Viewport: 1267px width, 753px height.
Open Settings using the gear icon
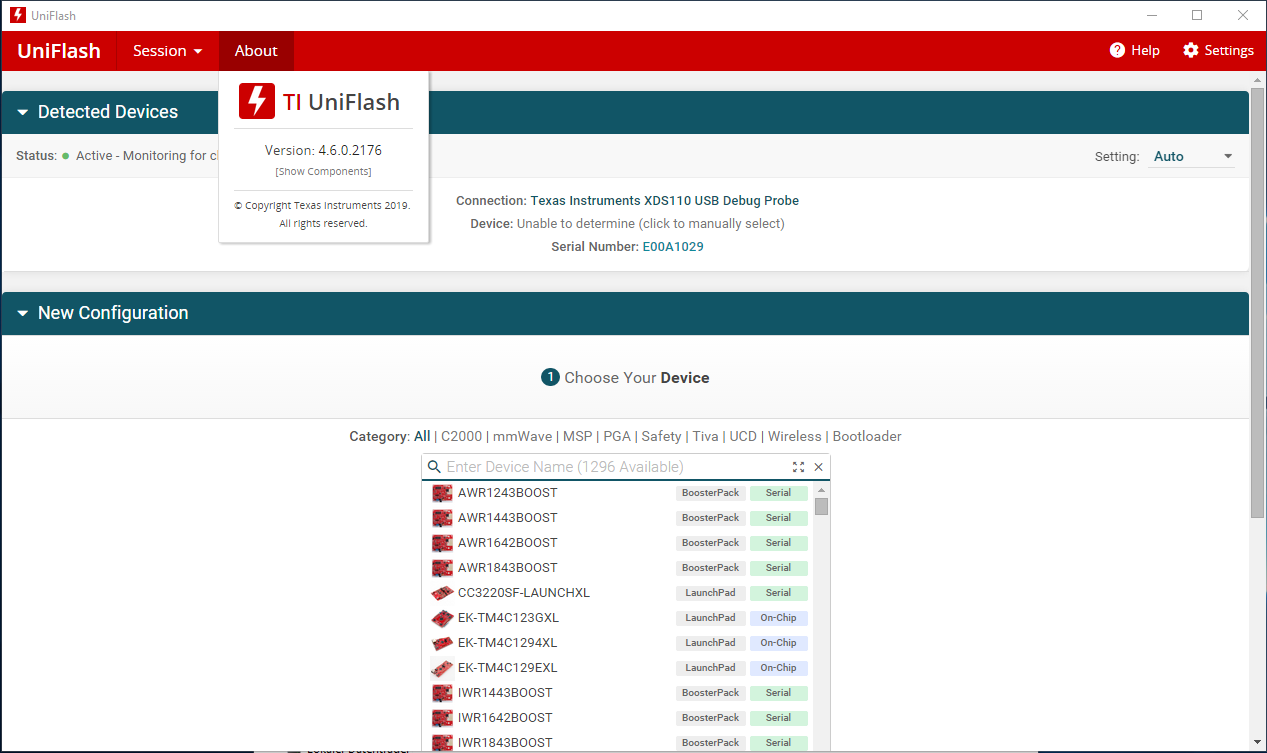[x=1189, y=50]
